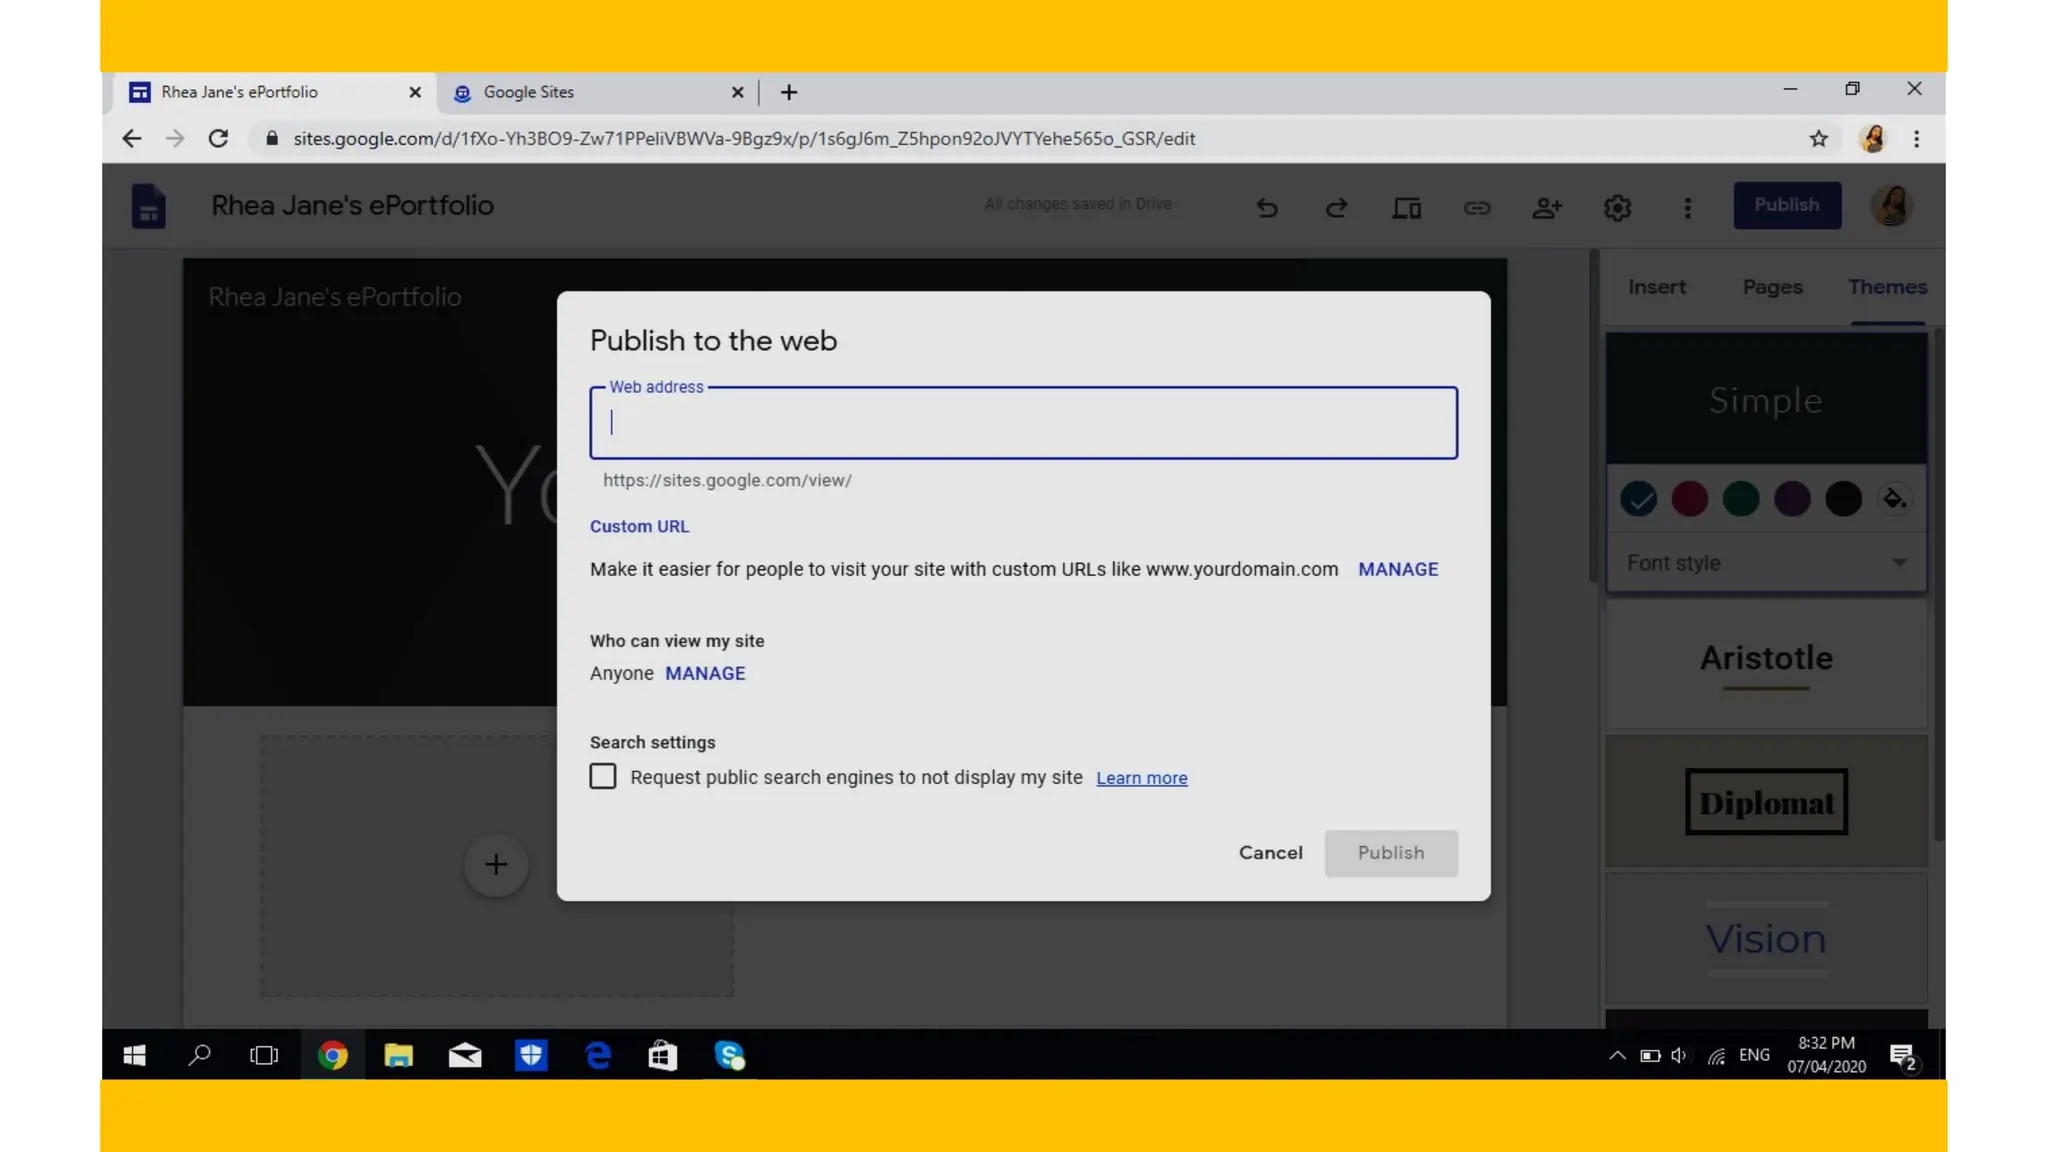This screenshot has width=2048, height=1152.
Task: Click the Chrome address bar URL
Action: point(744,139)
